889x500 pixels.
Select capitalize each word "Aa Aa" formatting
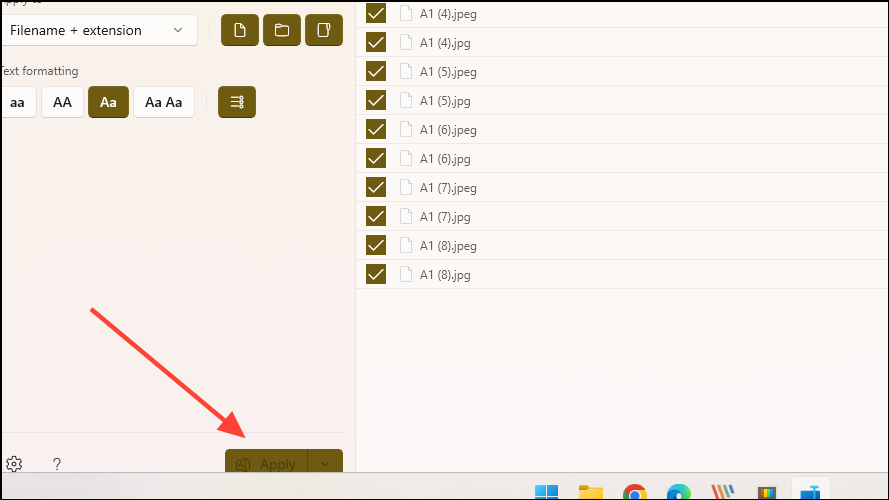pyautogui.click(x=164, y=102)
